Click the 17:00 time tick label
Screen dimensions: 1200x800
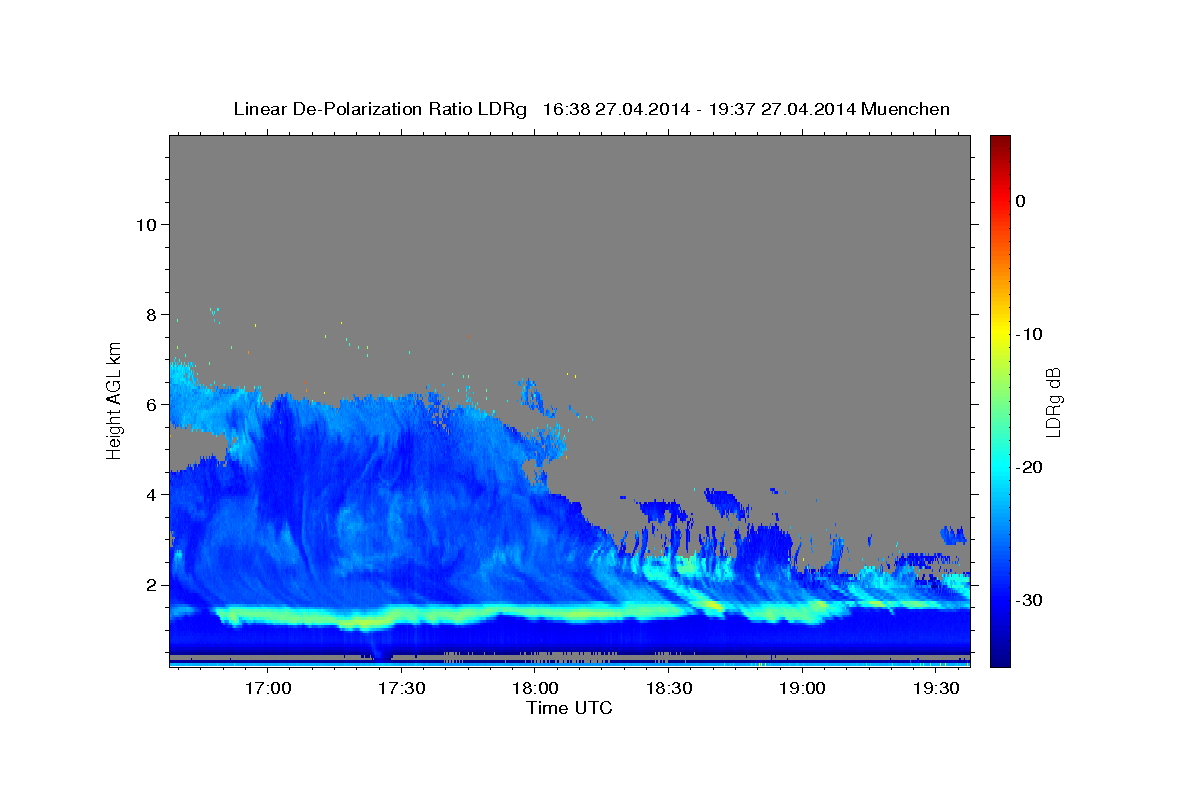268,689
